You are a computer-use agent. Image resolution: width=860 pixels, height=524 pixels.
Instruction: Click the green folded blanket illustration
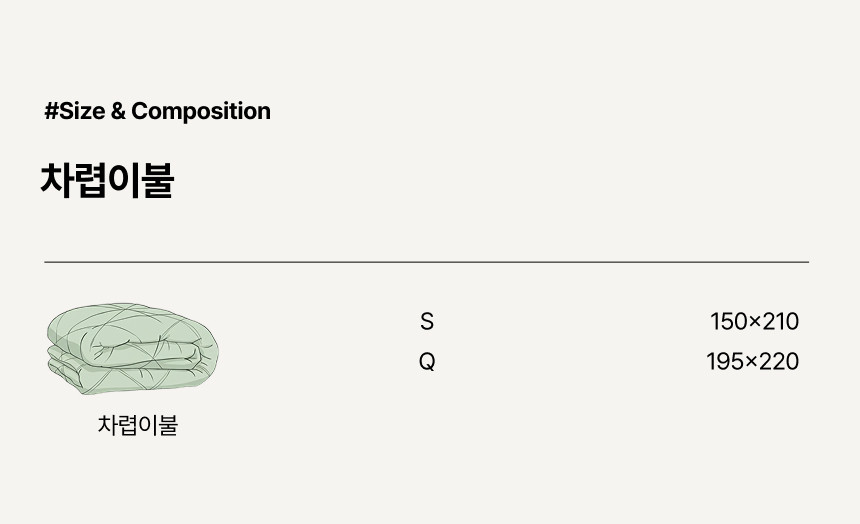pos(133,348)
